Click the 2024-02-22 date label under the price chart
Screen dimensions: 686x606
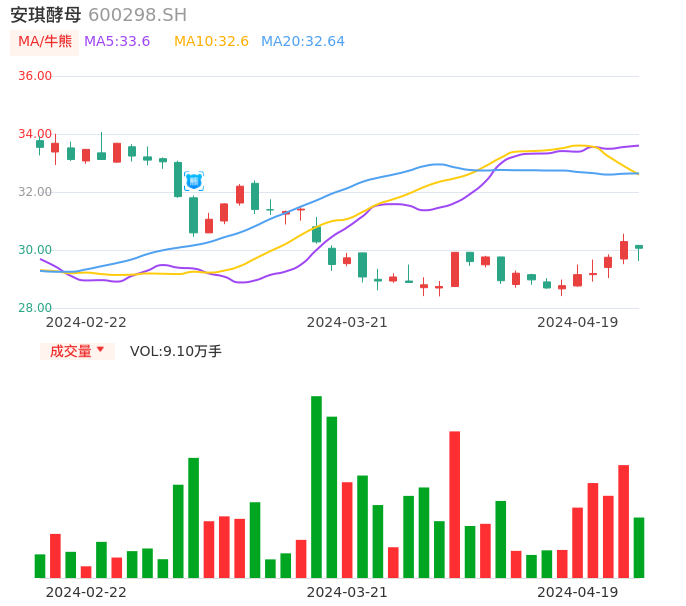[x=86, y=322]
